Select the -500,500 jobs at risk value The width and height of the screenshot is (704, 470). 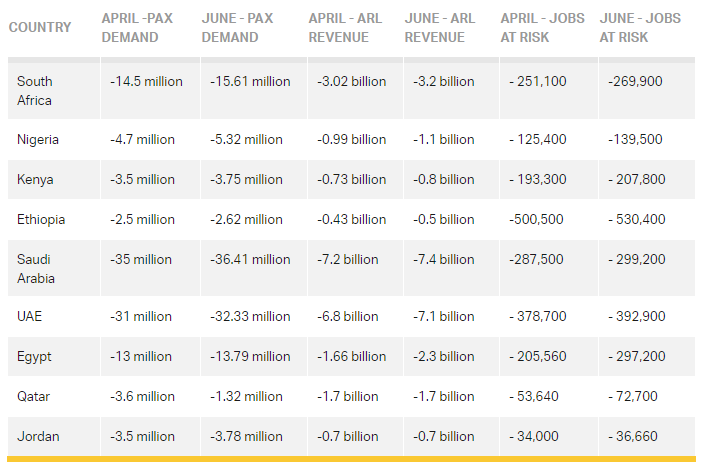[x=536, y=219]
